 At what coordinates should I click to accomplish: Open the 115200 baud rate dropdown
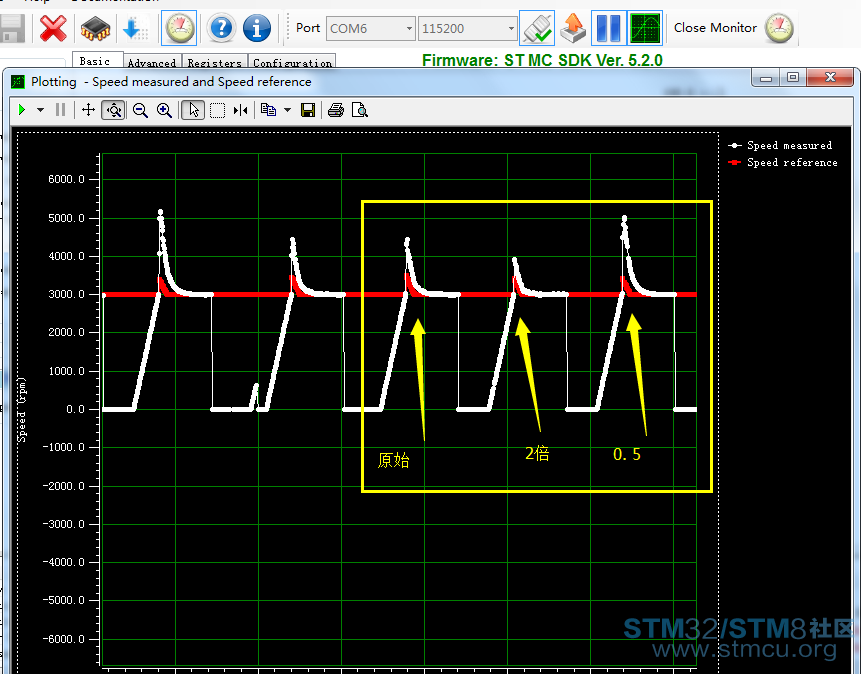pos(467,28)
